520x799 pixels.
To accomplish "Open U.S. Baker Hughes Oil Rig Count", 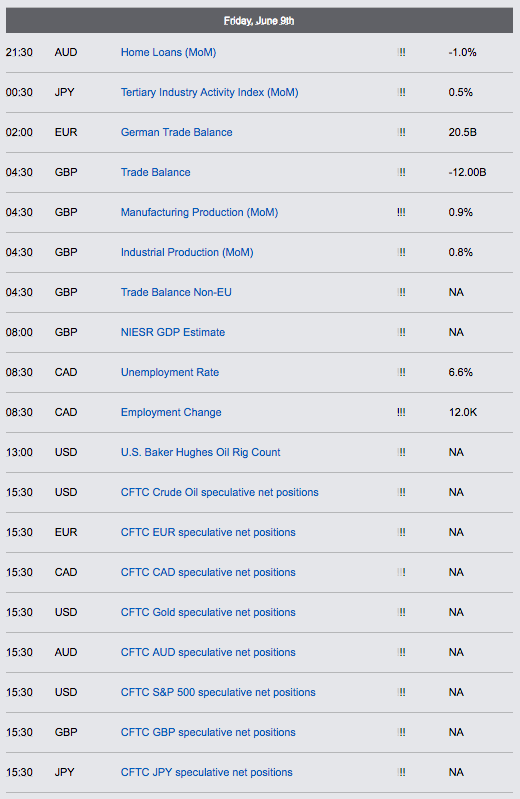I will click(200, 452).
